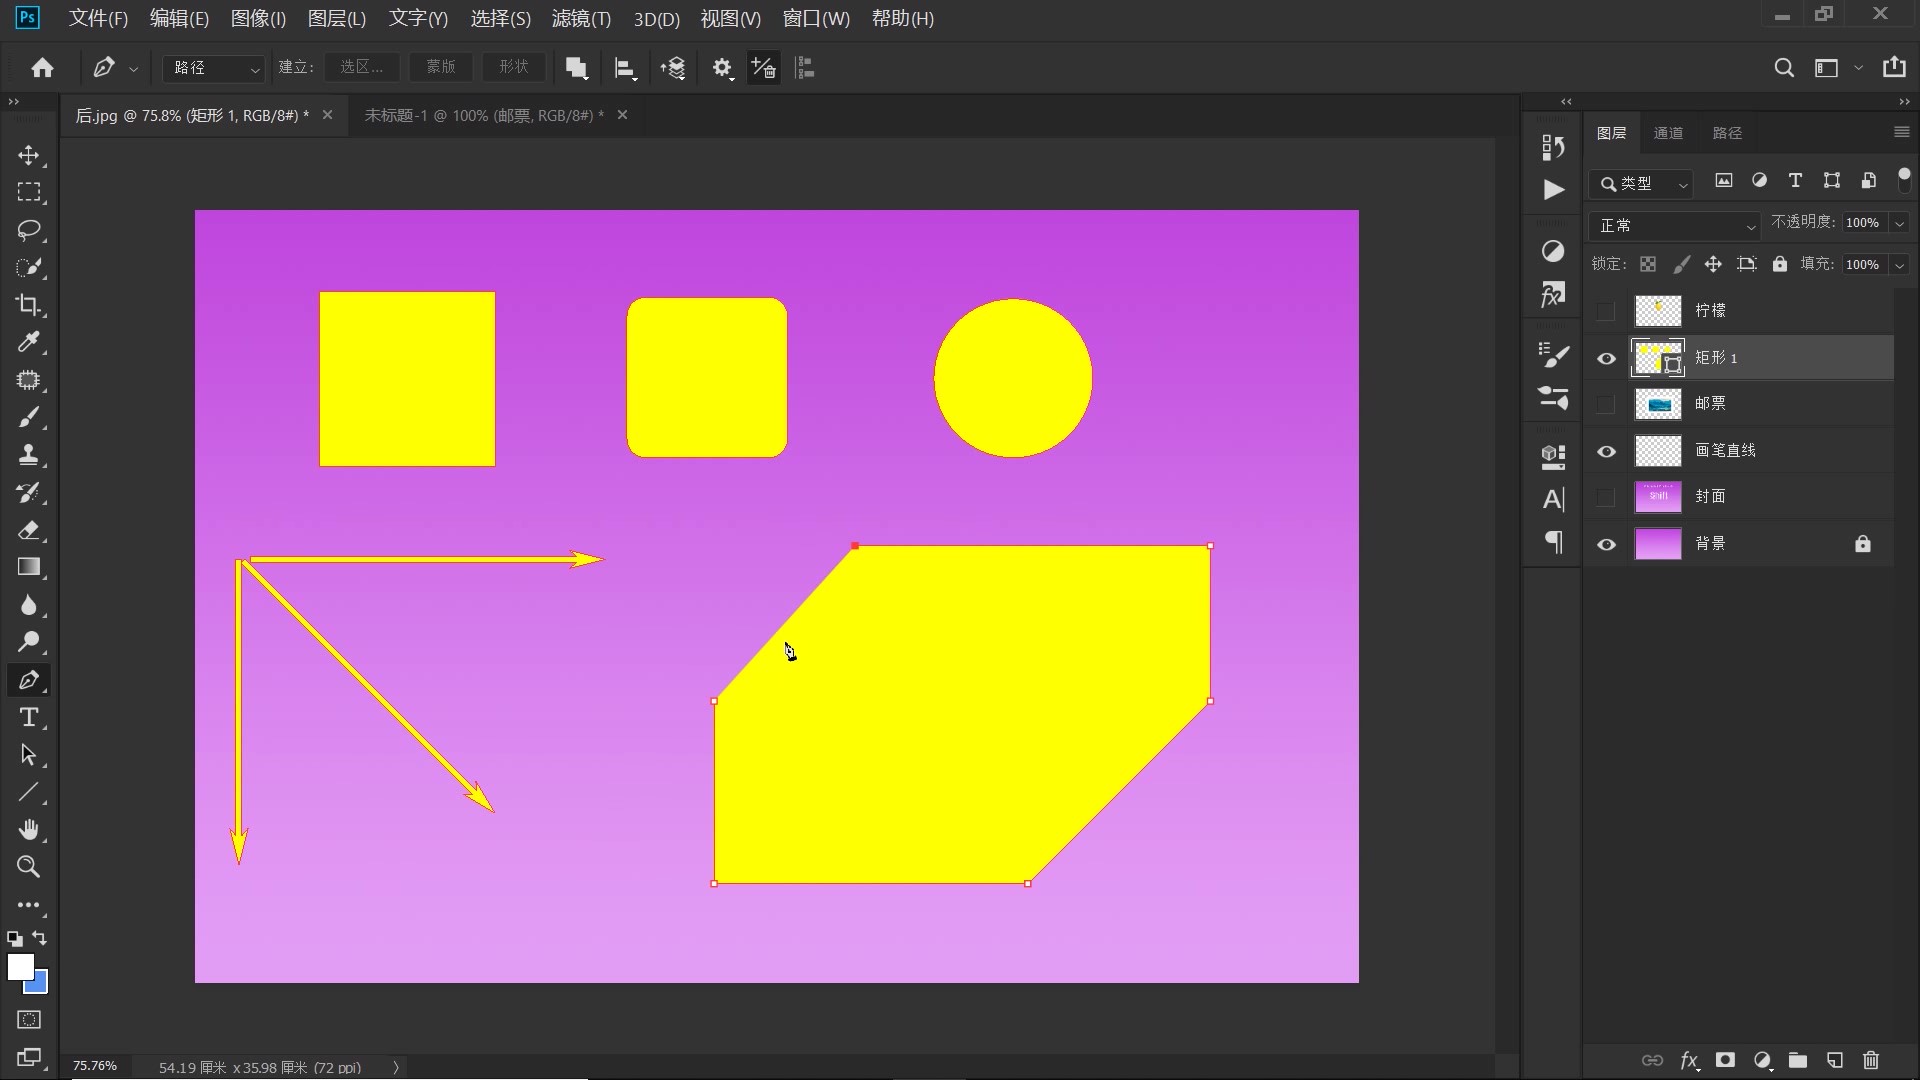The image size is (1920, 1080).
Task: Hide the 背景 layer
Action: [x=1606, y=544]
